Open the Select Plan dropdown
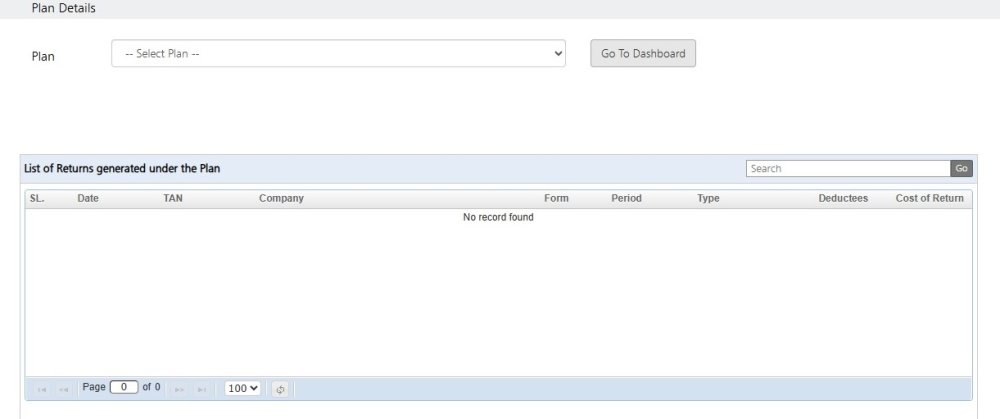Viewport: 1000px width, 419px height. 338,54
